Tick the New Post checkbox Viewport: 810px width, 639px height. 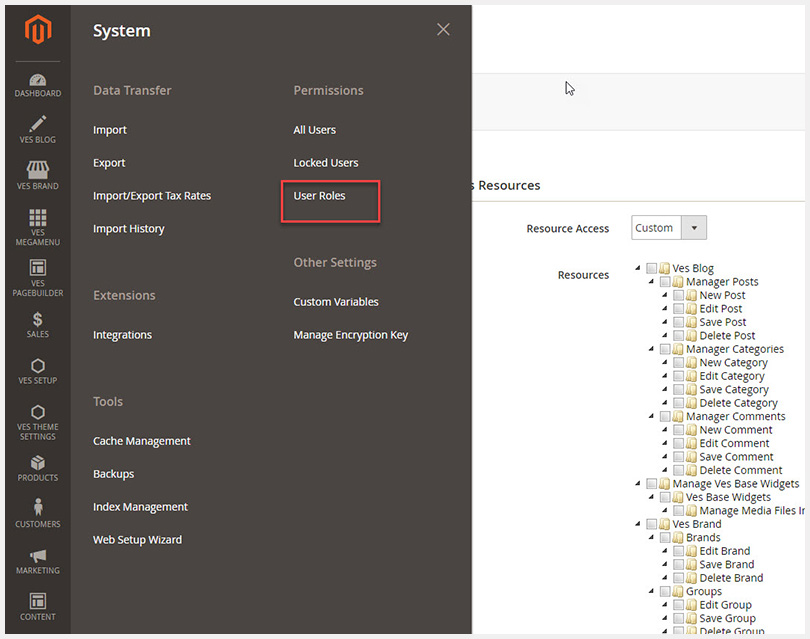tap(679, 296)
